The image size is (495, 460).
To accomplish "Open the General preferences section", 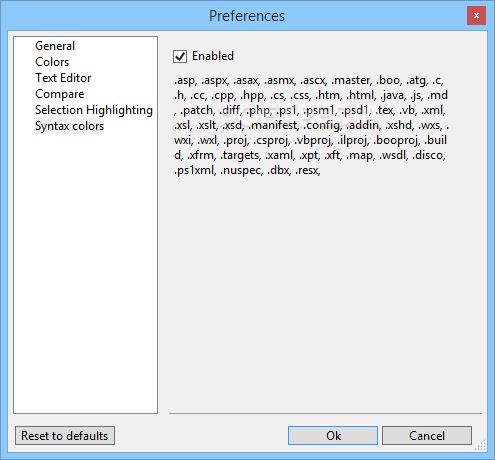I will click(x=55, y=46).
